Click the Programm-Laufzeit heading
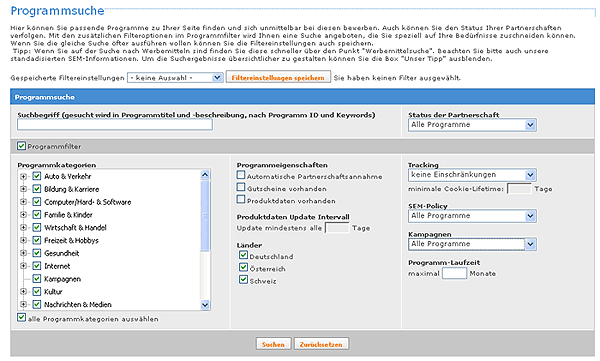Screen dimensions: 600x361 [444, 263]
